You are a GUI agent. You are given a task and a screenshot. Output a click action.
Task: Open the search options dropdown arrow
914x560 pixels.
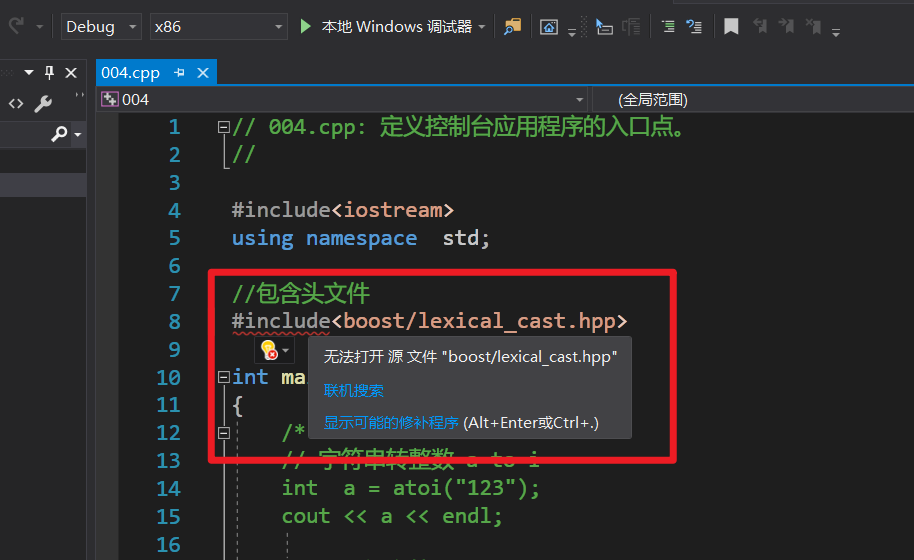78,135
